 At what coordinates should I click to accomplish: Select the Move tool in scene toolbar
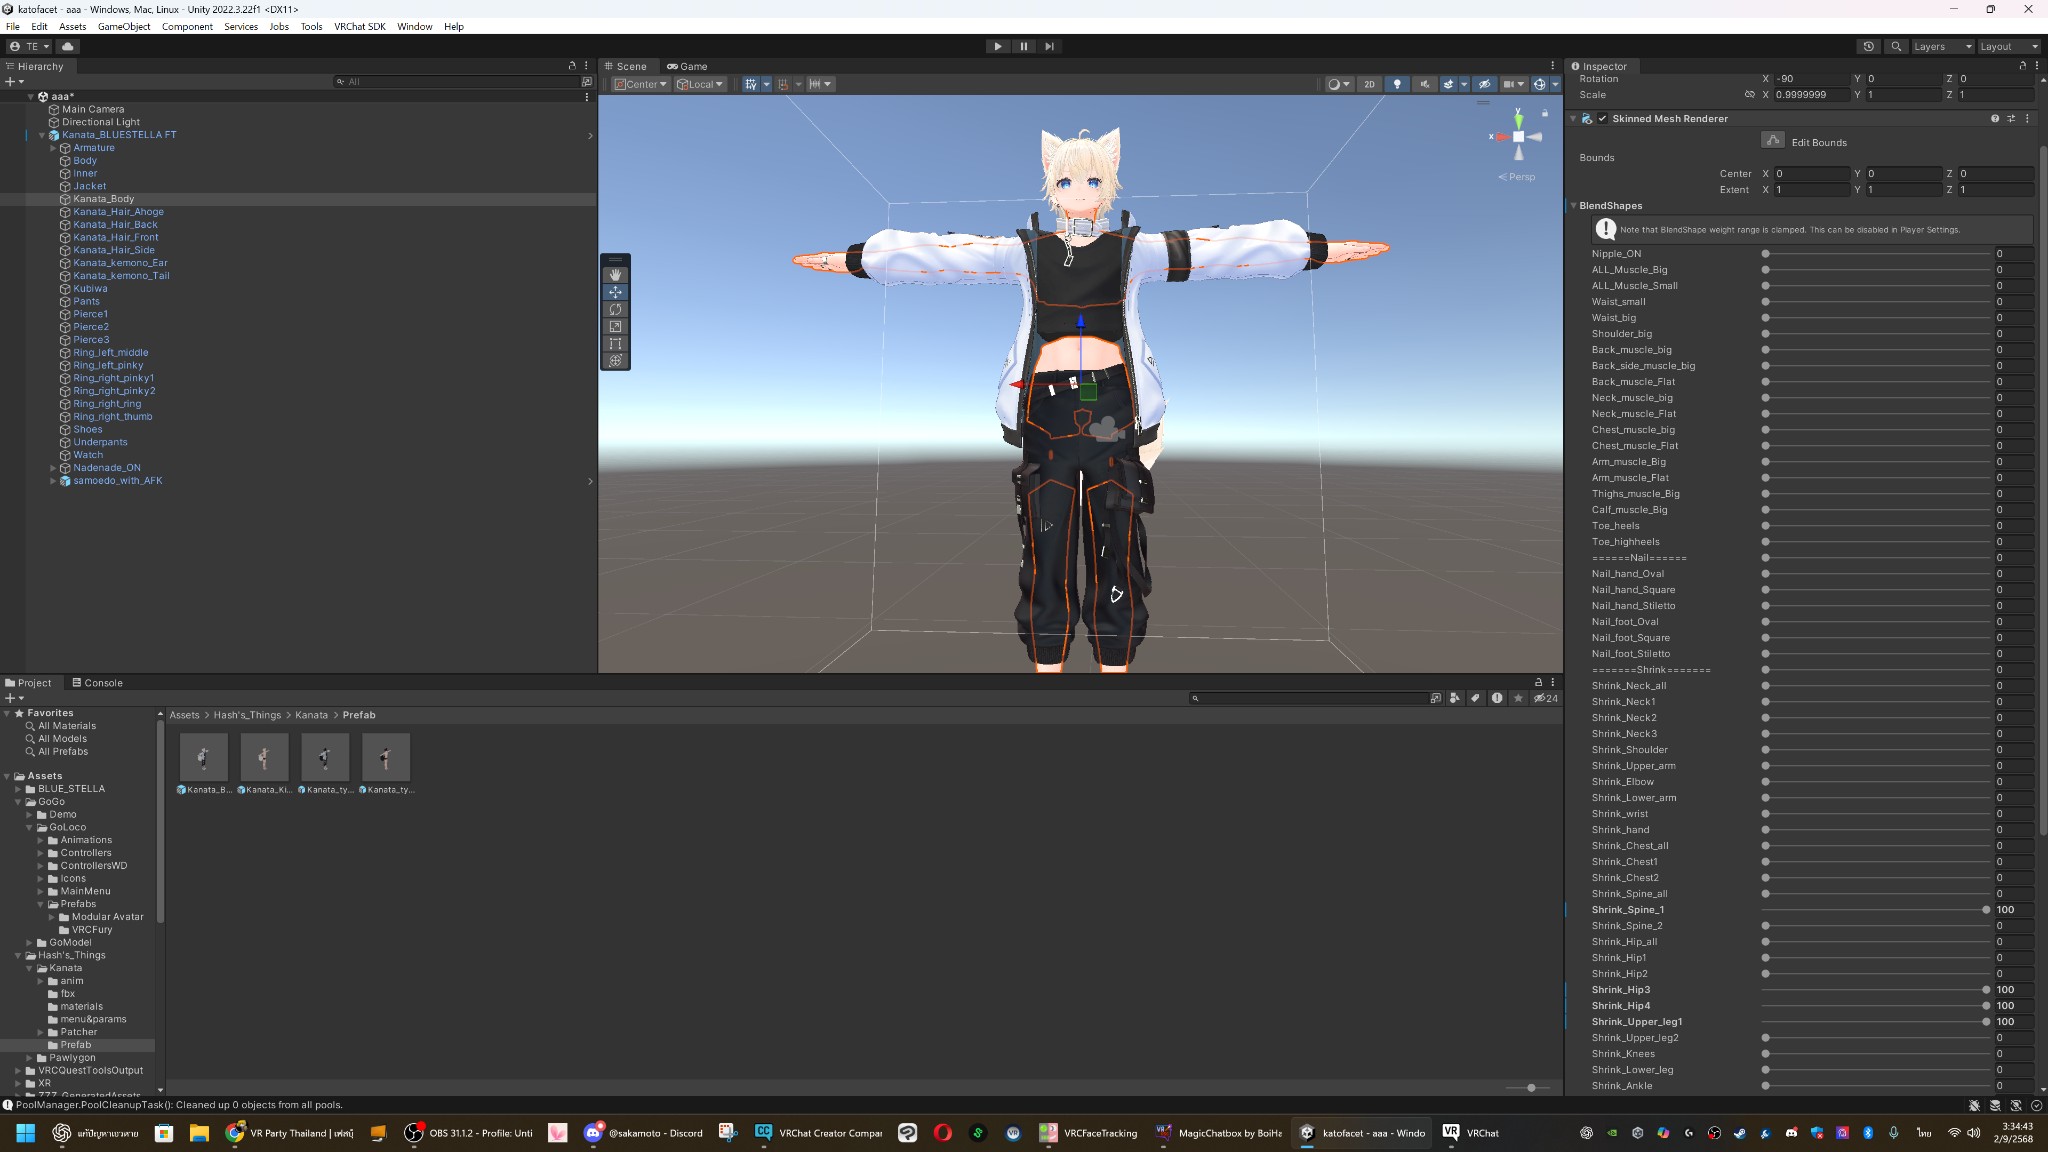coord(615,292)
